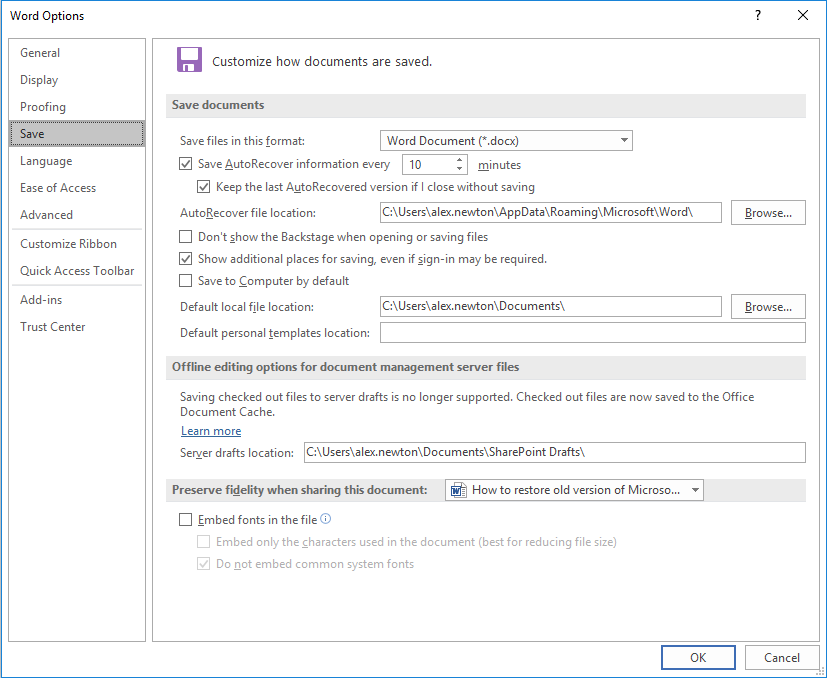Viewport: 827px width, 678px height.
Task: Follow the Learn more link
Action: click(211, 431)
